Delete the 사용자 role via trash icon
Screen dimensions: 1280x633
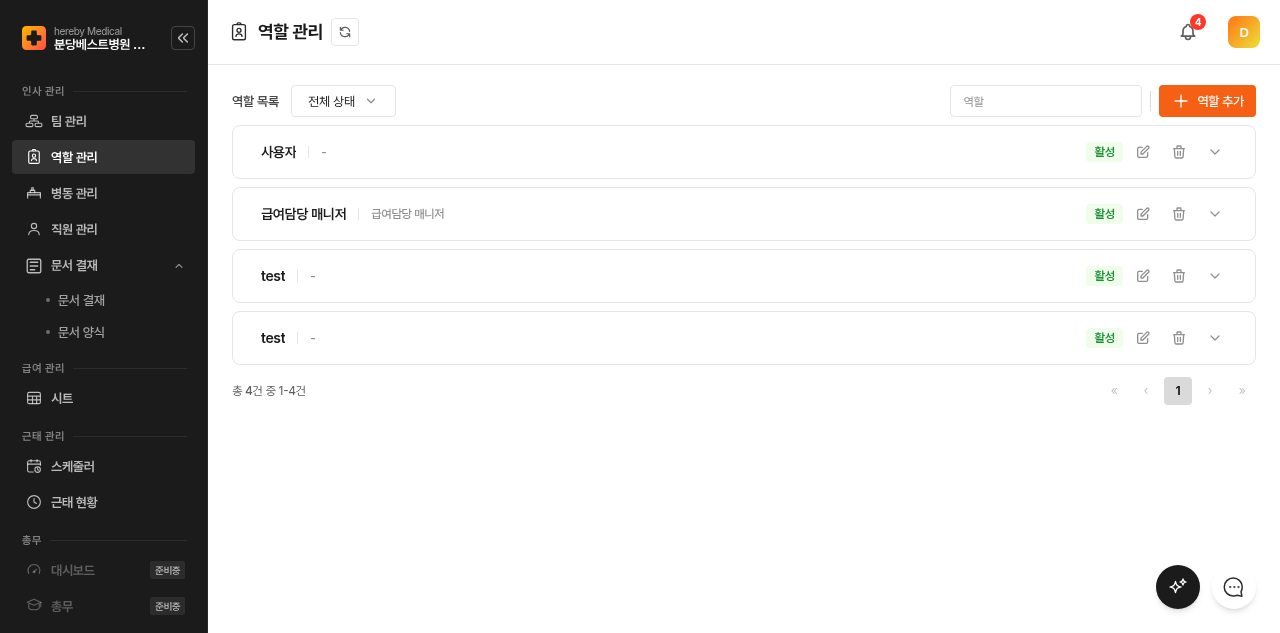click(x=1179, y=152)
